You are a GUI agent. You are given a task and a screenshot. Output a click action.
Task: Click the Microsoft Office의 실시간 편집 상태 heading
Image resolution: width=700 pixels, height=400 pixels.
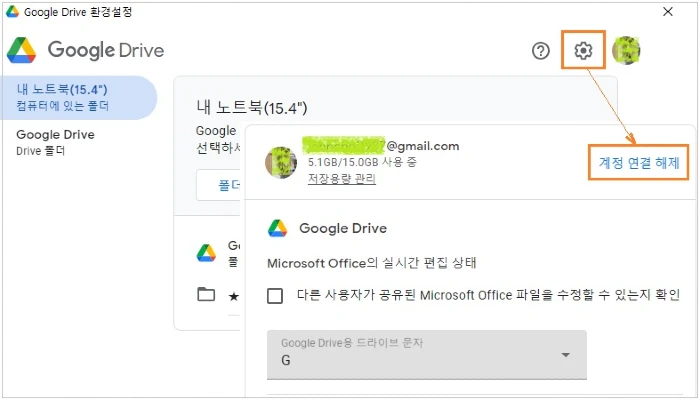pyautogui.click(x=371, y=263)
